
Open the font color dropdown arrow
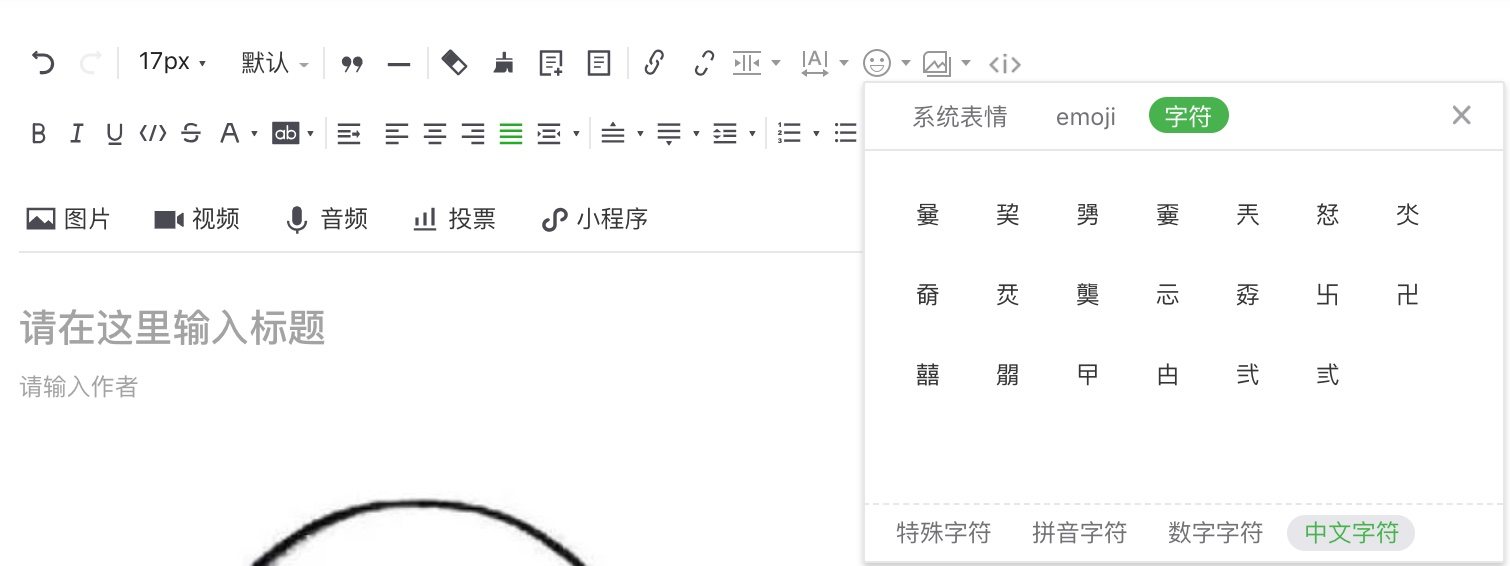(254, 134)
